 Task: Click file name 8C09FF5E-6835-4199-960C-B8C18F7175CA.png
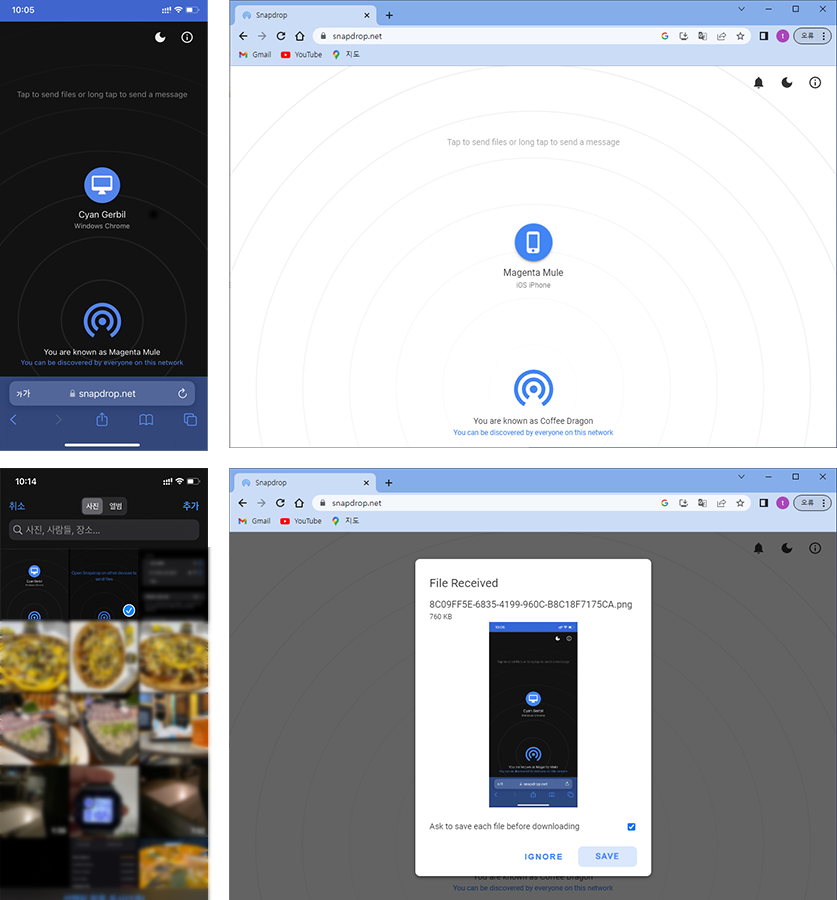coord(531,604)
